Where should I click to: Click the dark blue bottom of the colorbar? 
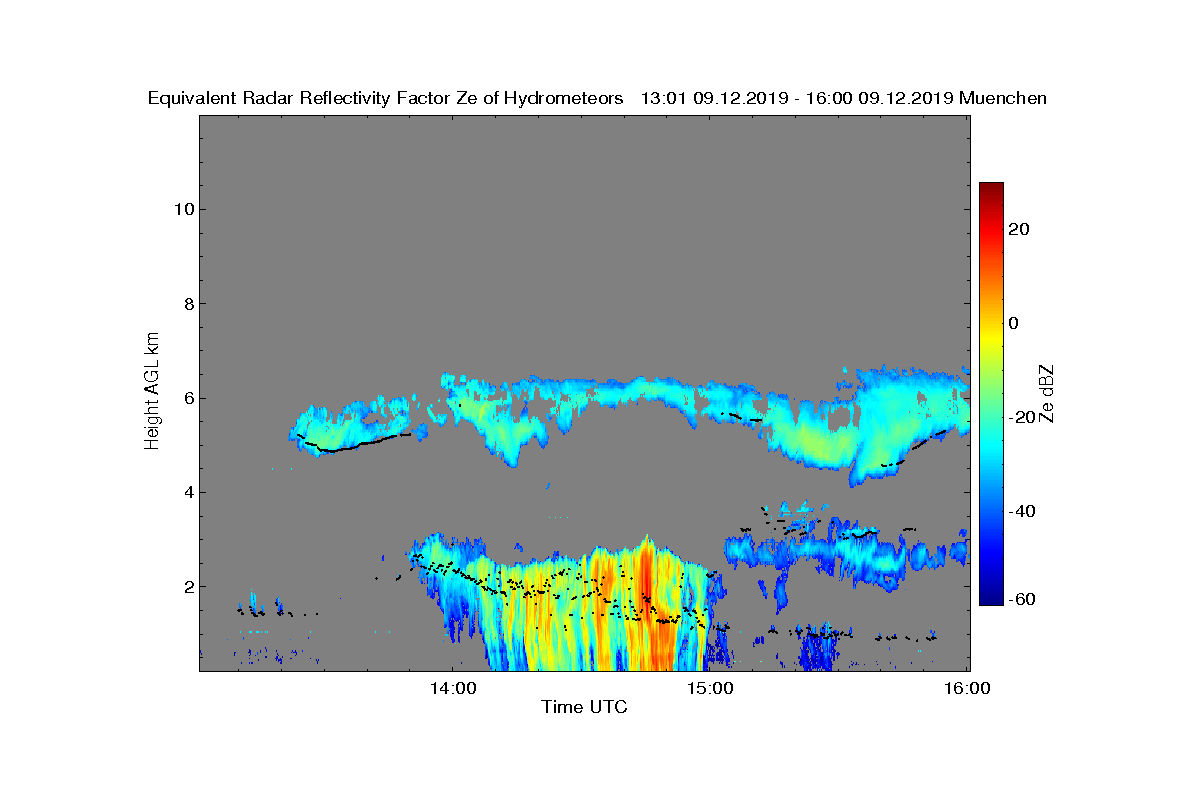pos(991,597)
